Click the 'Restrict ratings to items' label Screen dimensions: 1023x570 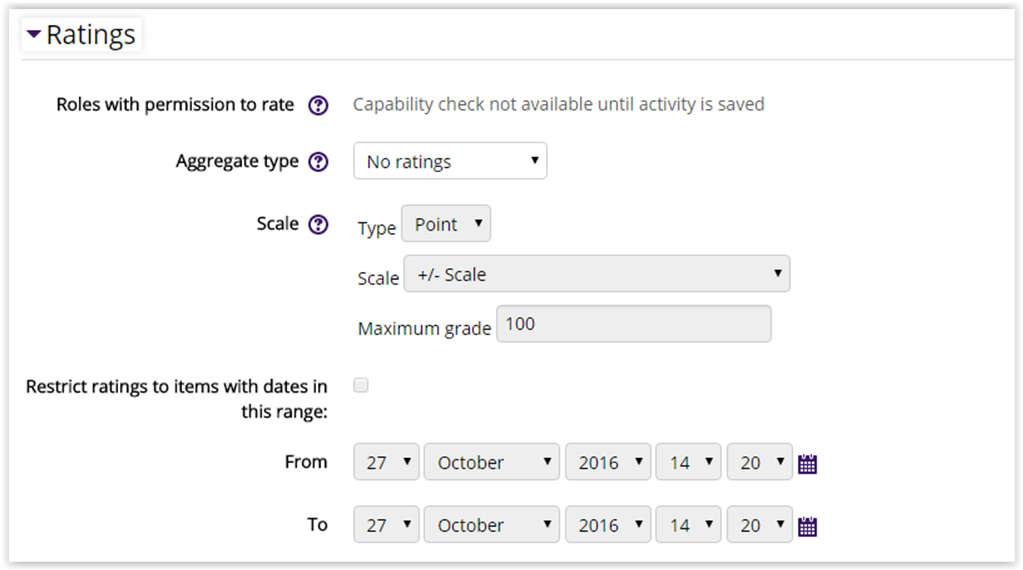pos(176,399)
